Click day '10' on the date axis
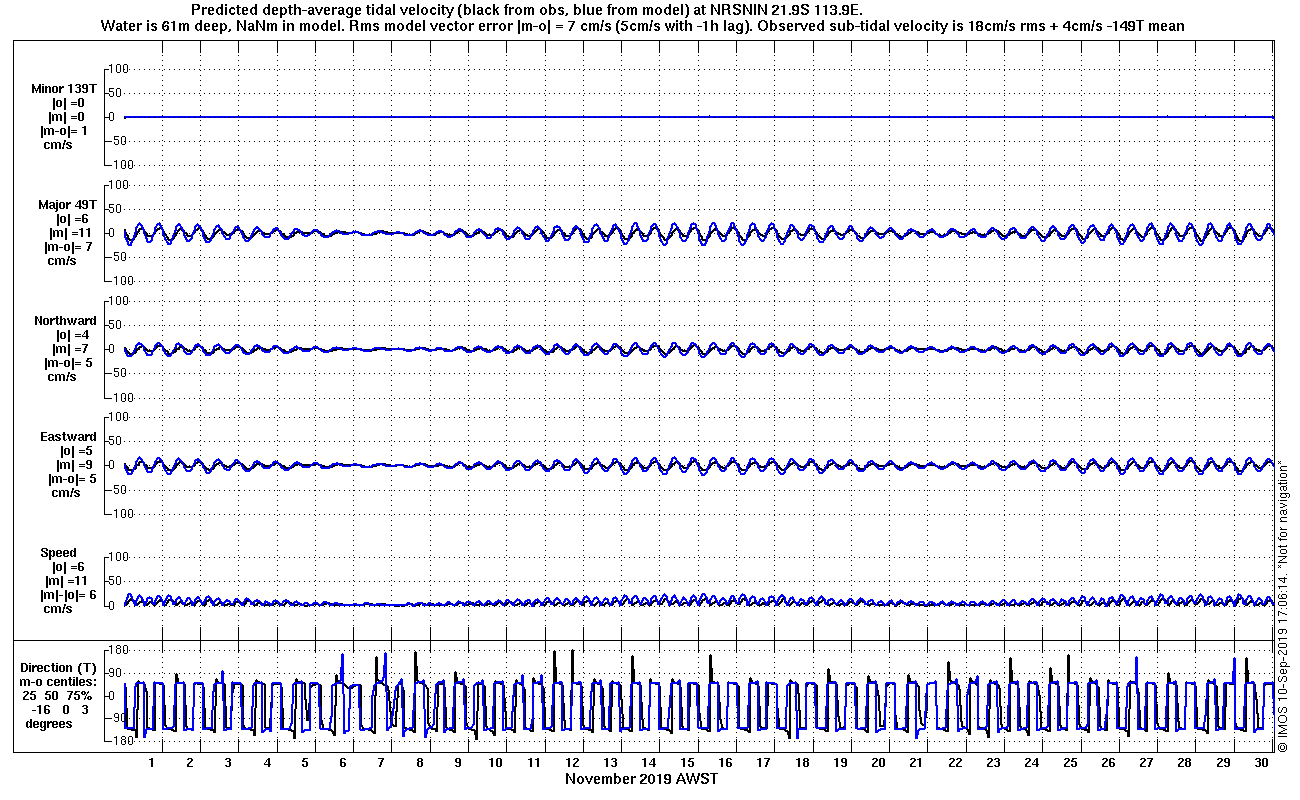Screen dimensions: 1300x800 [496, 763]
